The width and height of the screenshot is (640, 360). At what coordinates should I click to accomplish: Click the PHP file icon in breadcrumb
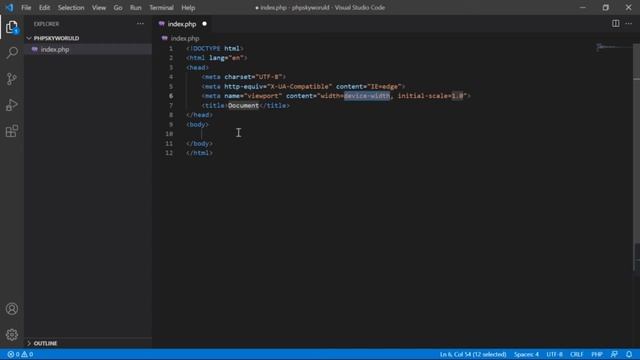point(164,38)
